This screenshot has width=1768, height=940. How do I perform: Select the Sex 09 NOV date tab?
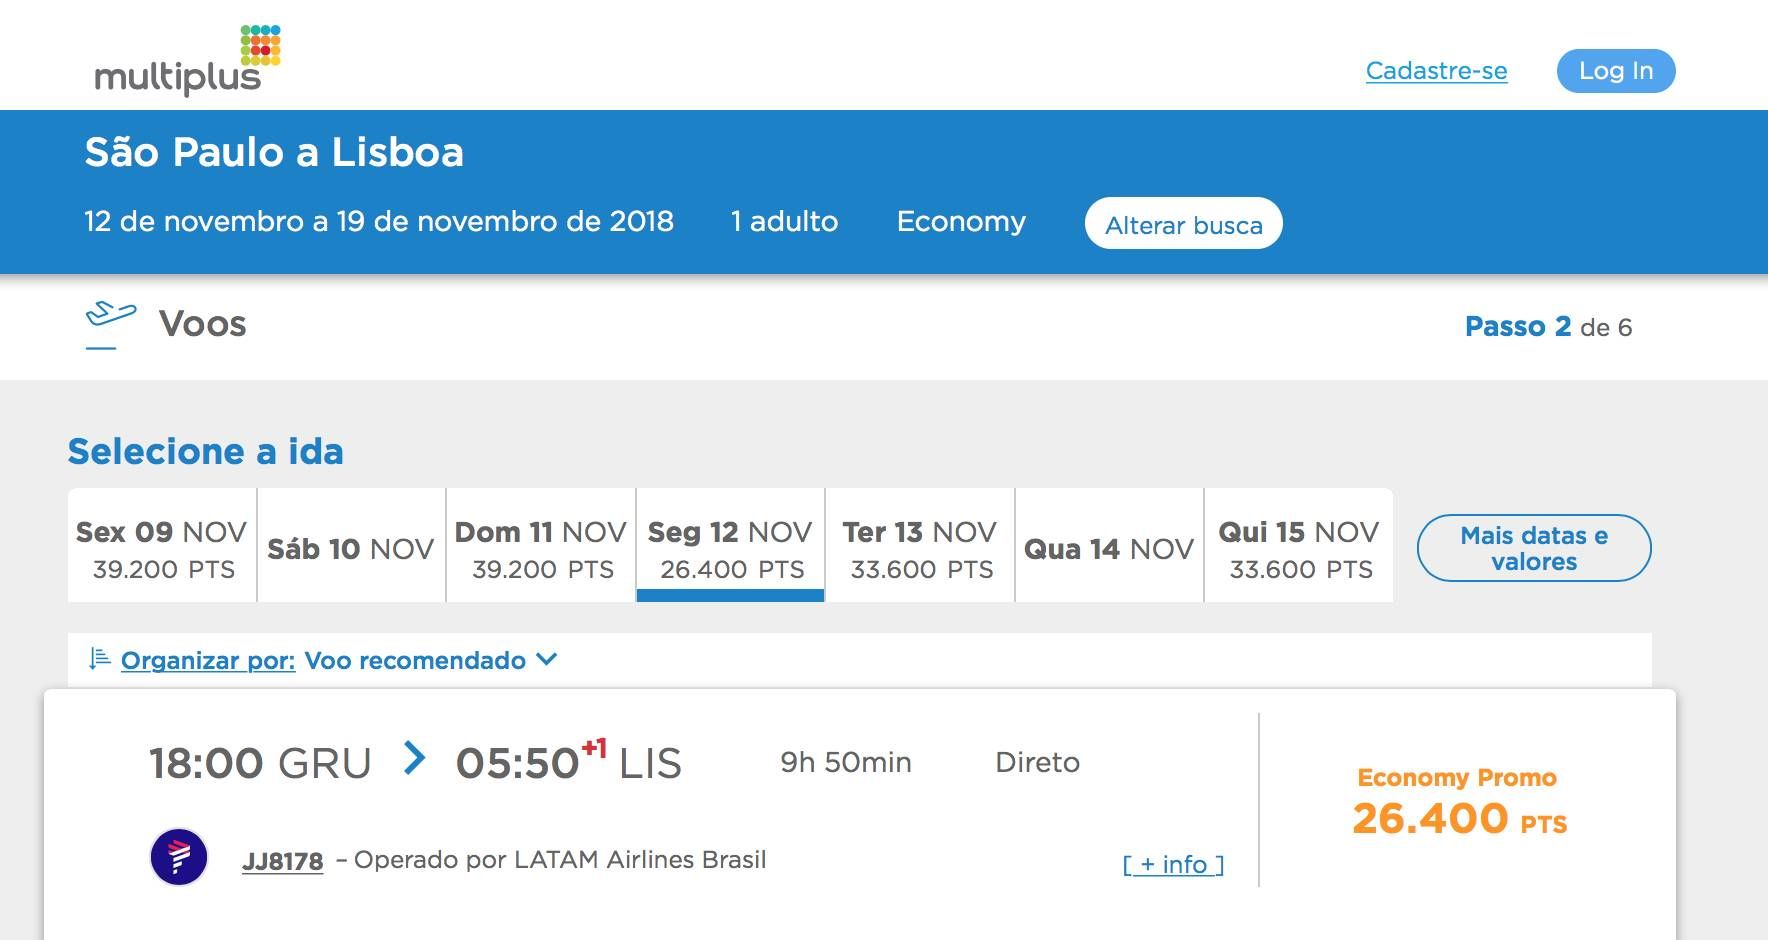tap(162, 546)
